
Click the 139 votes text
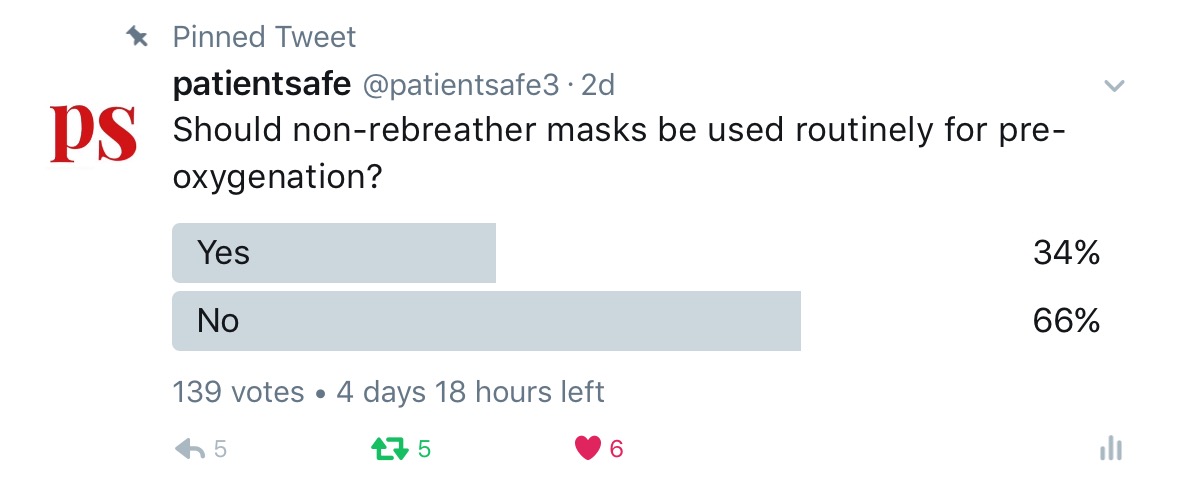click(x=238, y=392)
